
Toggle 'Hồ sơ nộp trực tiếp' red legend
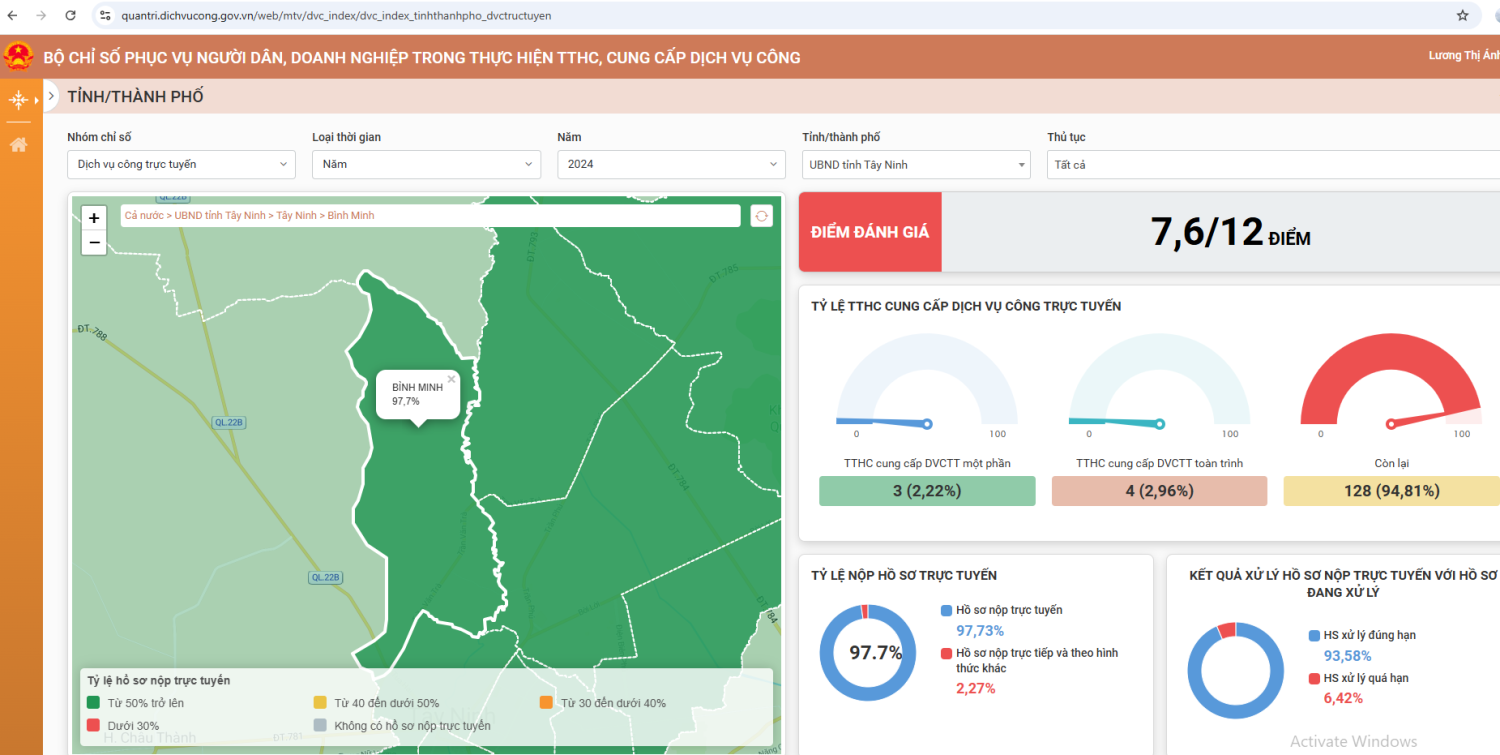coord(1029,660)
